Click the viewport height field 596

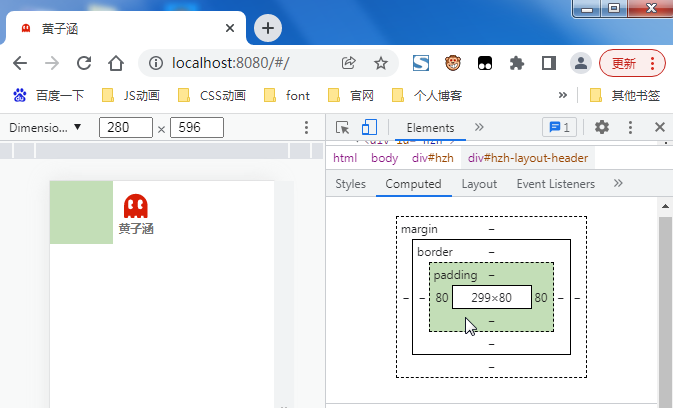[197, 127]
